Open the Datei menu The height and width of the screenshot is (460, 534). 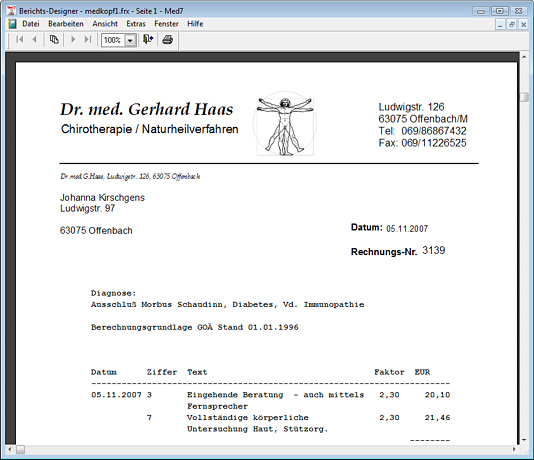[31, 24]
